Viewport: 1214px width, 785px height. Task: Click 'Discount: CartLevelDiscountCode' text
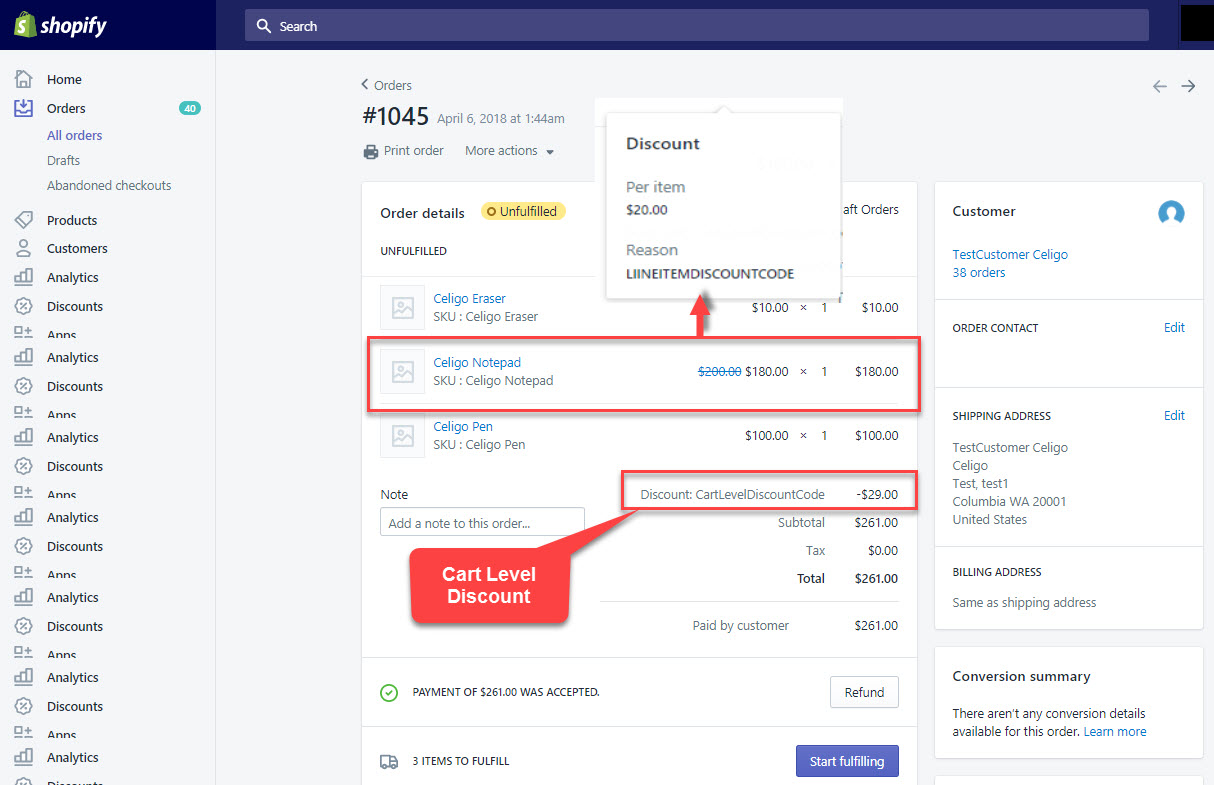tap(733, 494)
